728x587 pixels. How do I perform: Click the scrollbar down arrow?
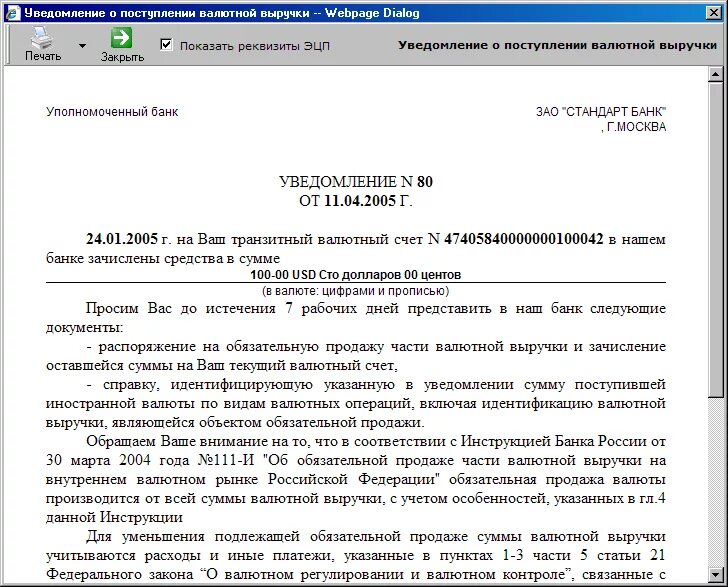coord(715,574)
